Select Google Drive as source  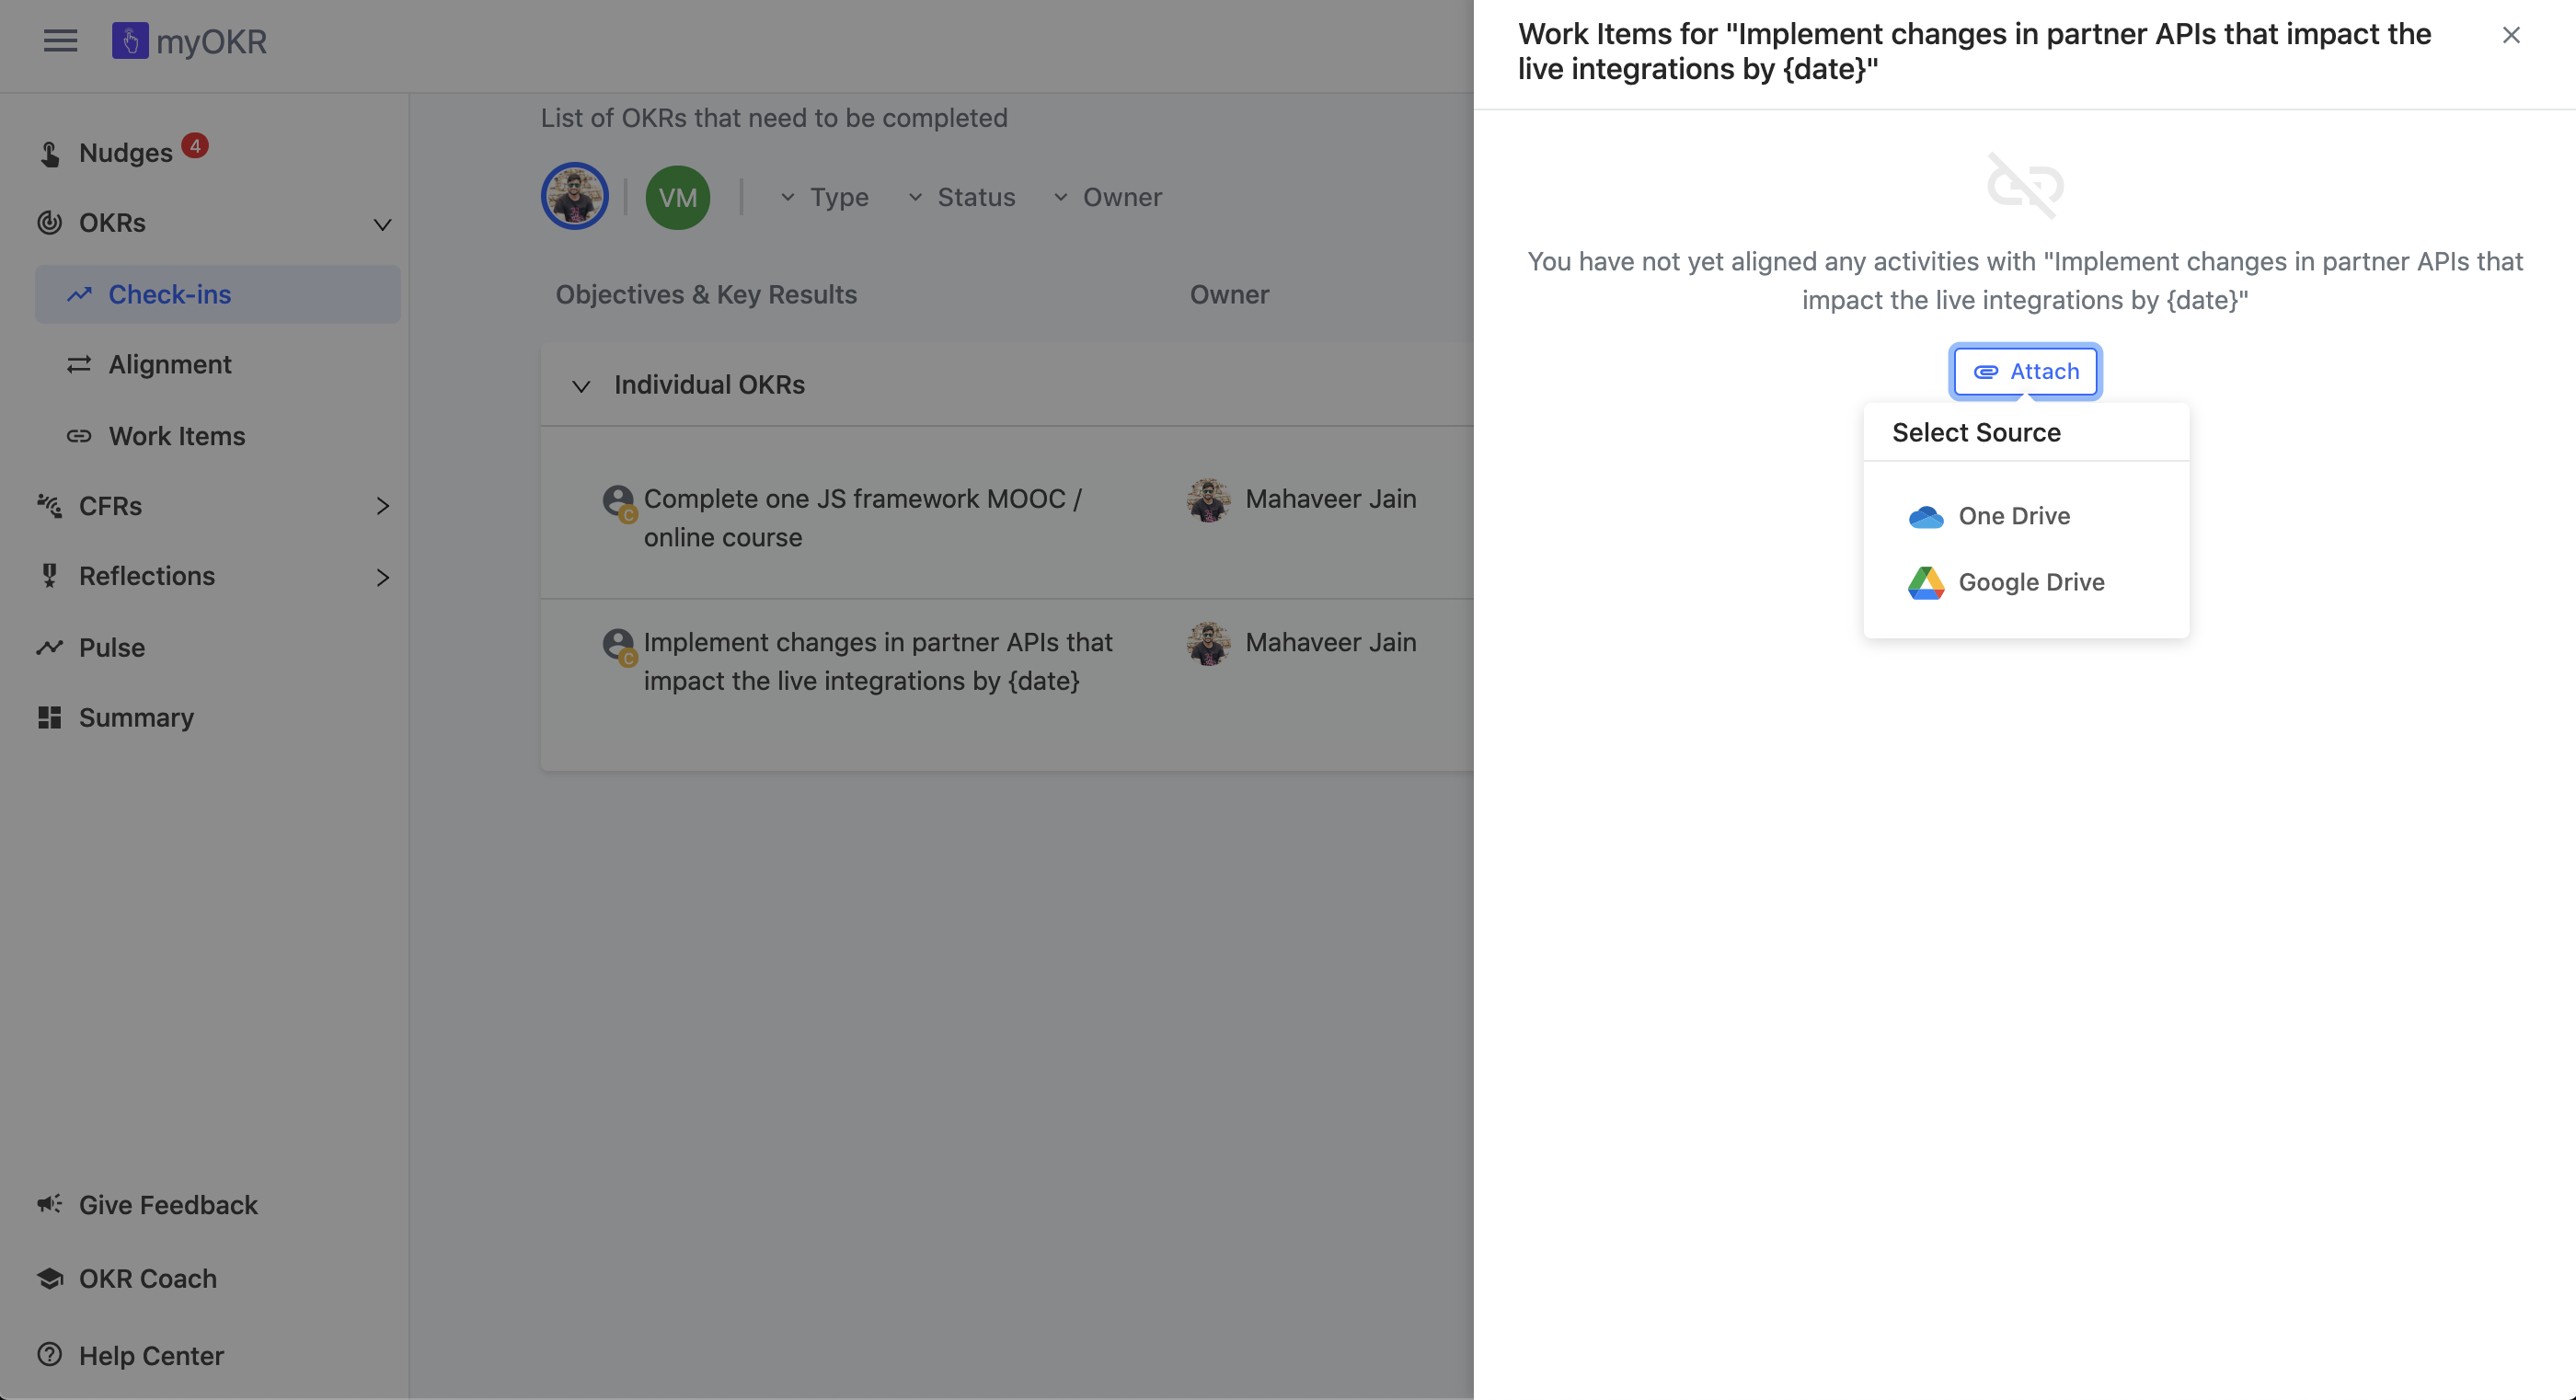[2030, 582]
